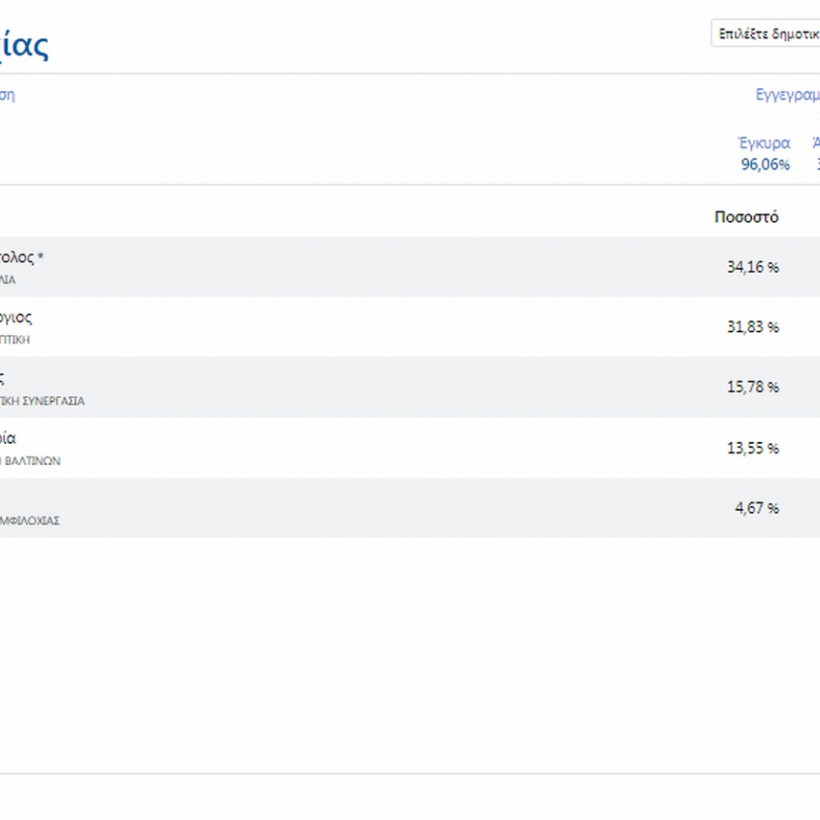Click the 15,78 % percentage

(x=752, y=387)
